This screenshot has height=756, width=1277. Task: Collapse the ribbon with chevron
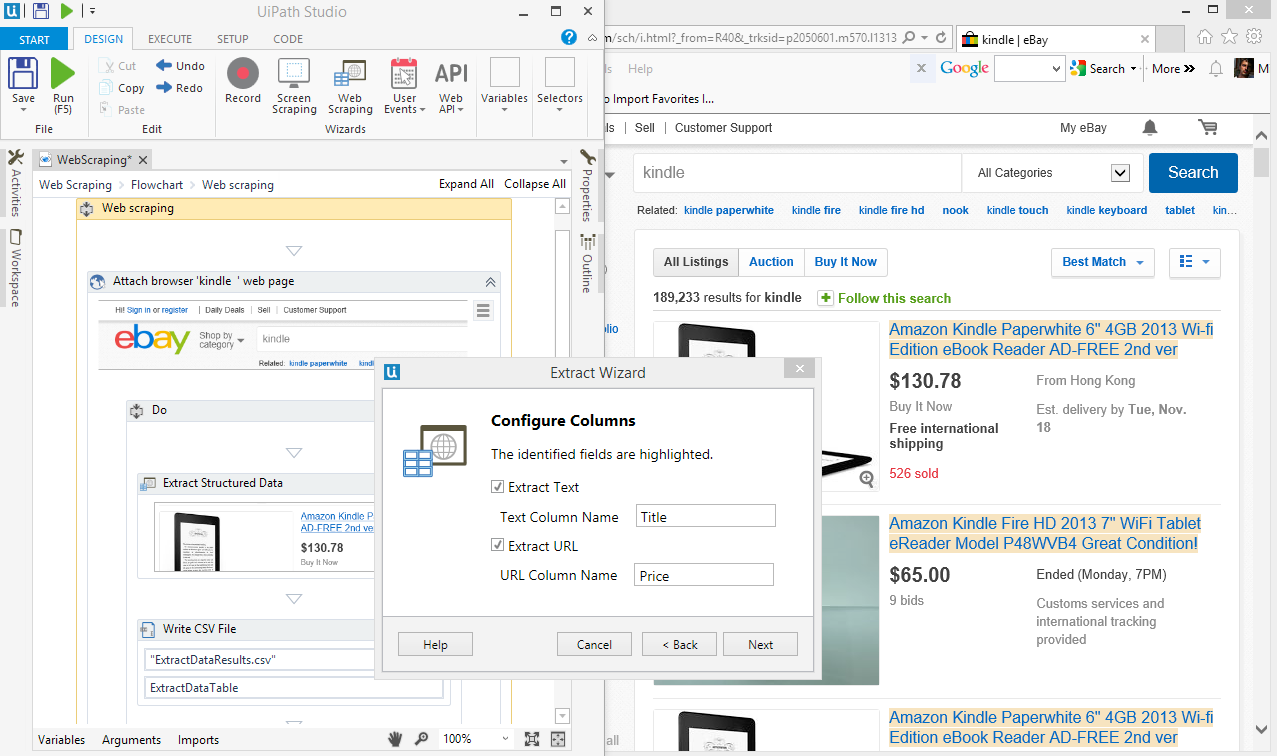pos(592,38)
